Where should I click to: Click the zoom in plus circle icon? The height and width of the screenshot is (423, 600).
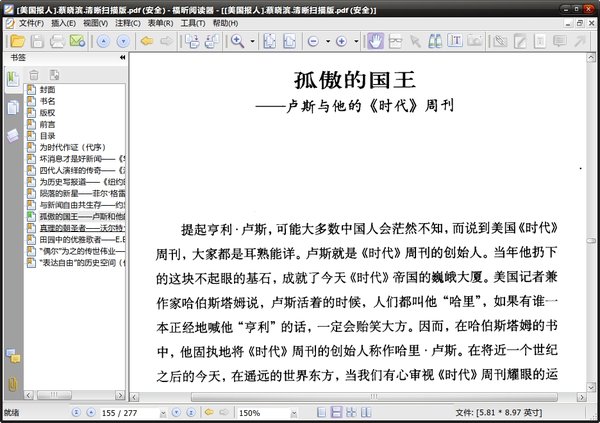click(341, 41)
